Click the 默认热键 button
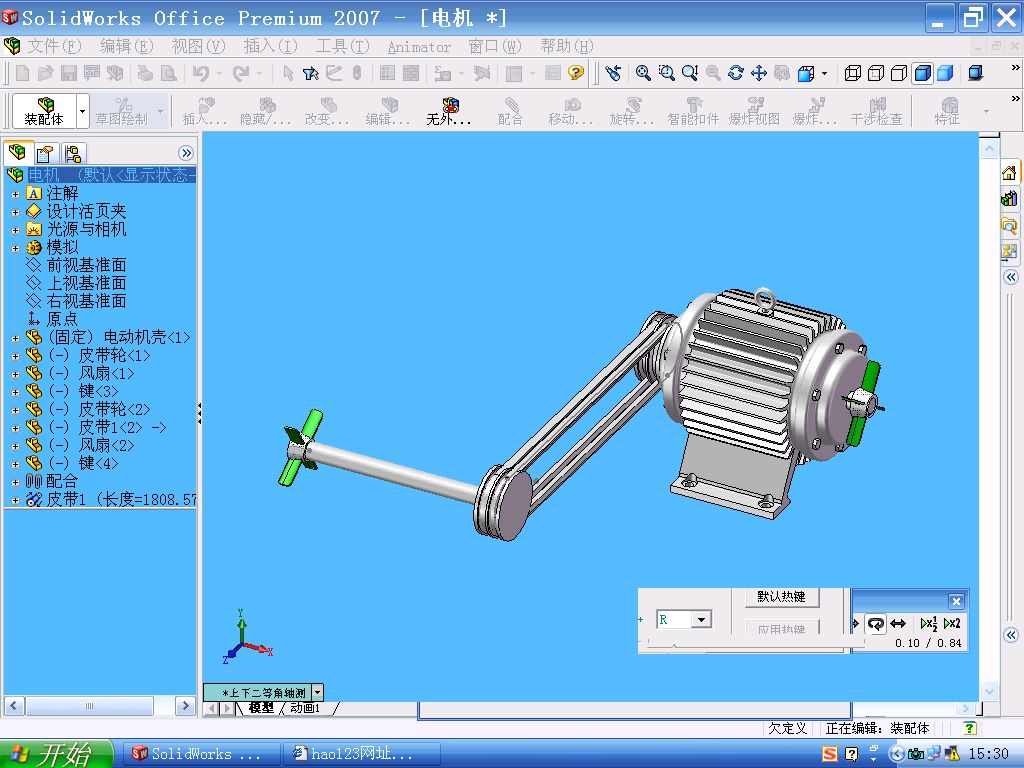The width and height of the screenshot is (1024, 768). pos(781,597)
